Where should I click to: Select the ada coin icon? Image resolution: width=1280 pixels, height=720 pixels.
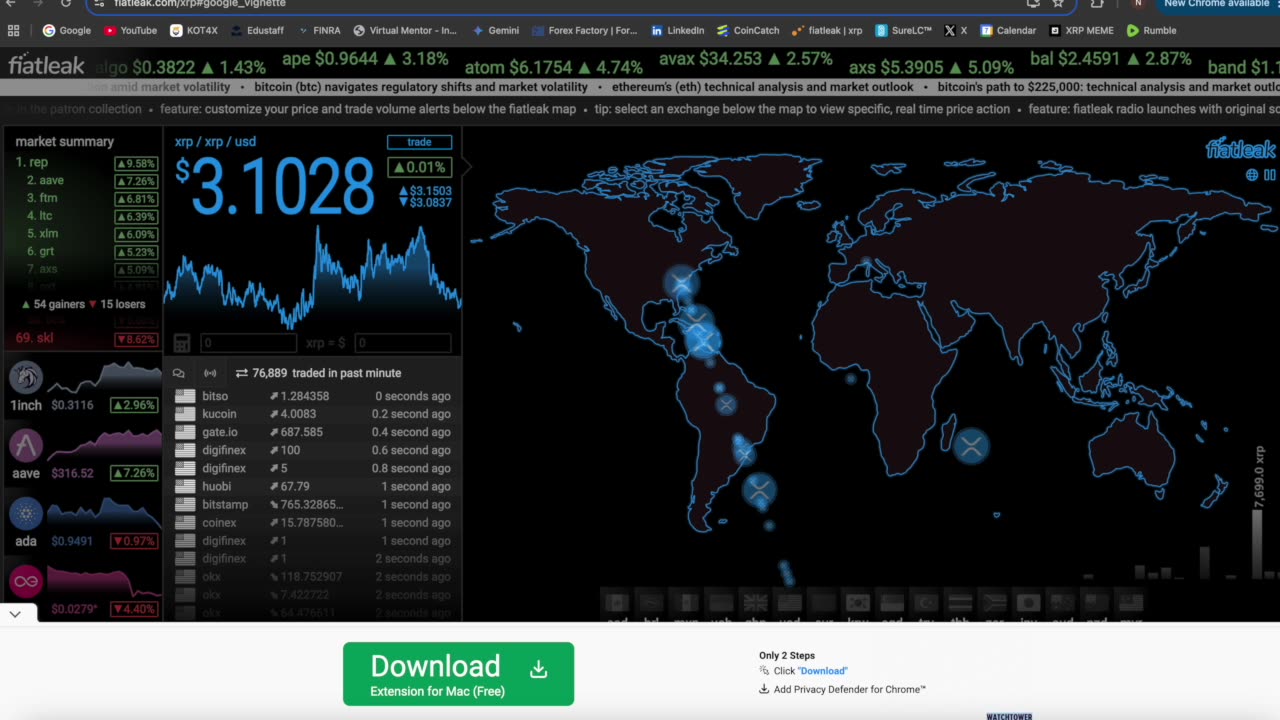coord(26,514)
